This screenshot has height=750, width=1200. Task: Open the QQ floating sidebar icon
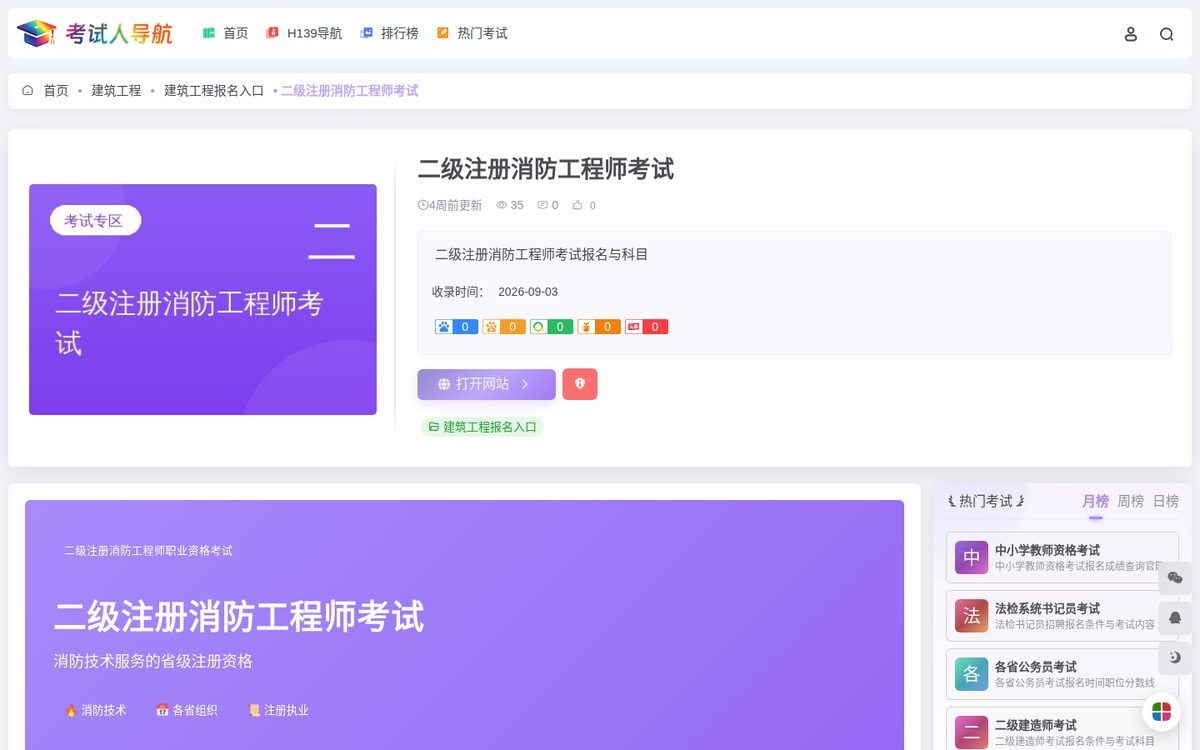tap(1175, 618)
